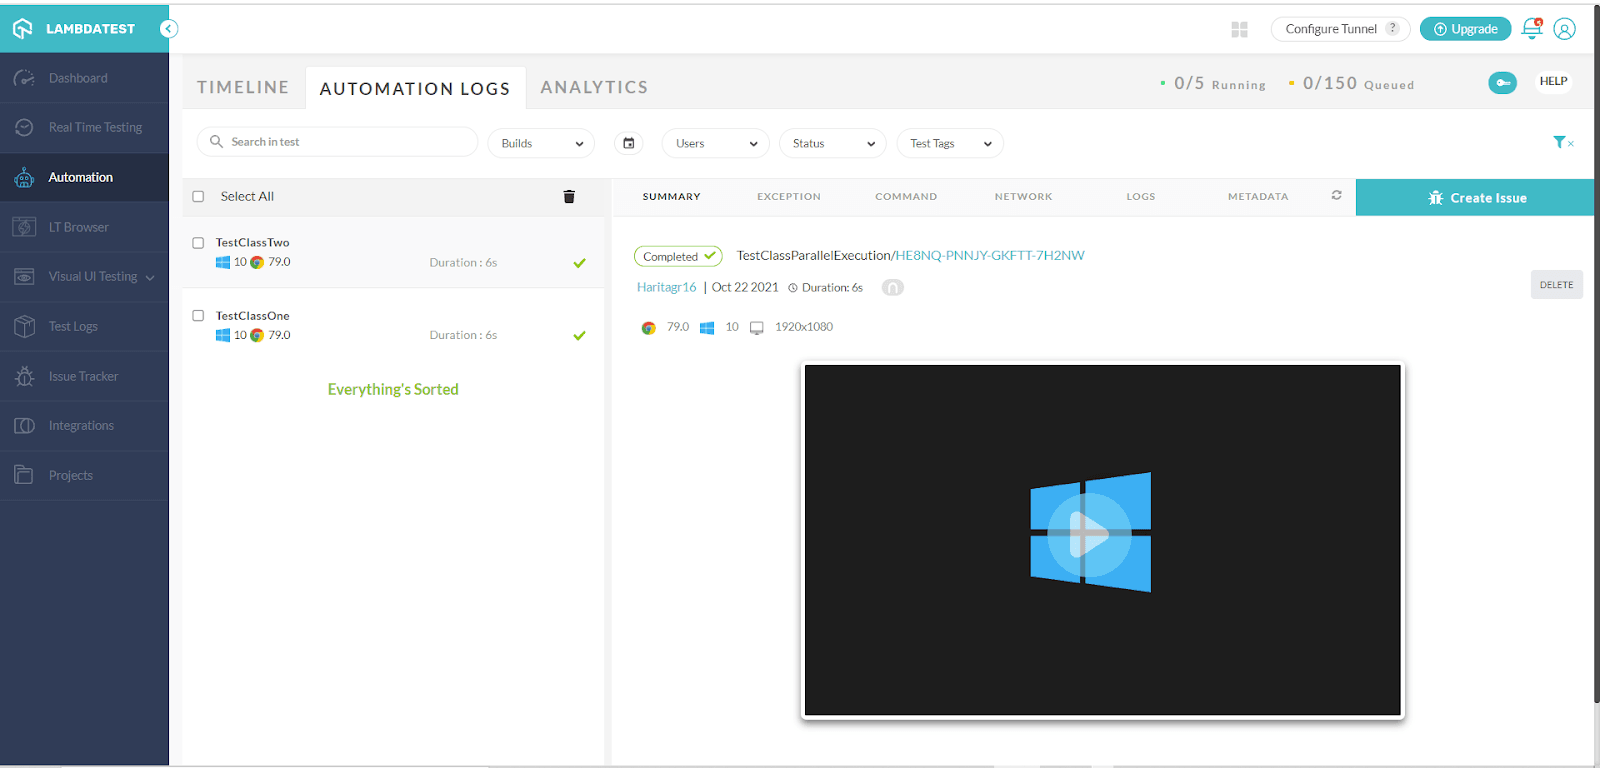Open the Exception tab

coord(788,197)
